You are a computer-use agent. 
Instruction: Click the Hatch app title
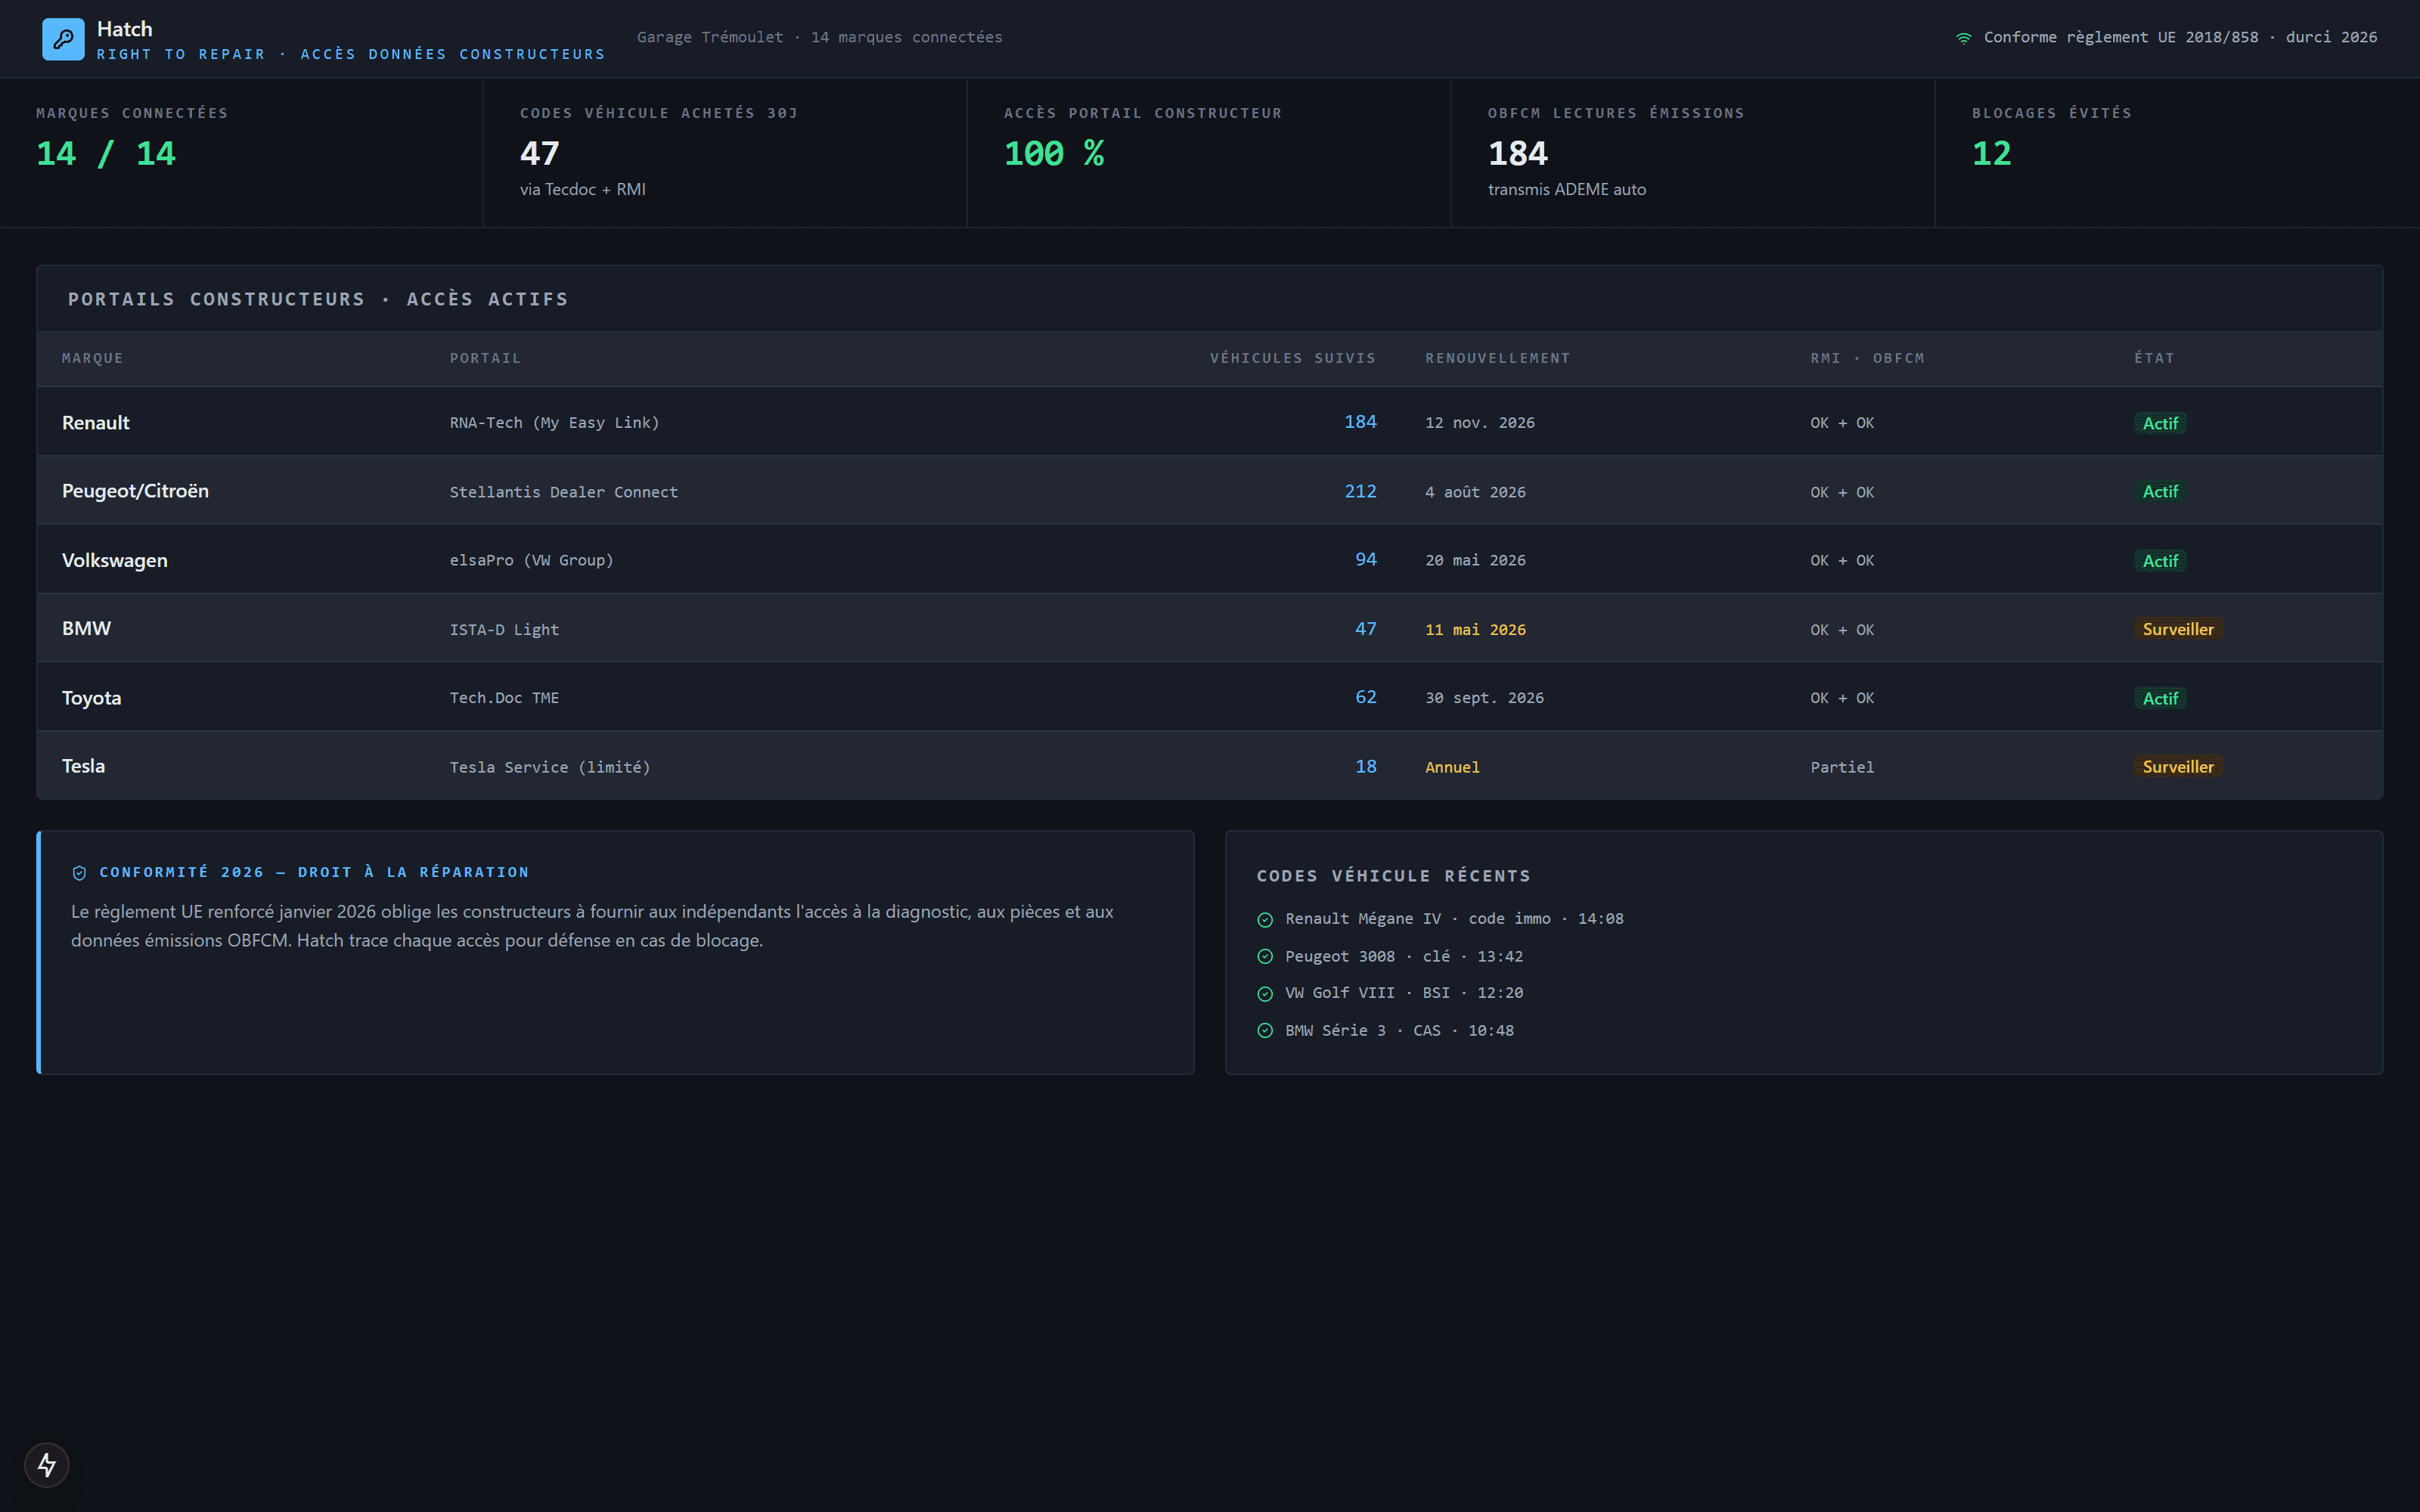pyautogui.click(x=125, y=29)
